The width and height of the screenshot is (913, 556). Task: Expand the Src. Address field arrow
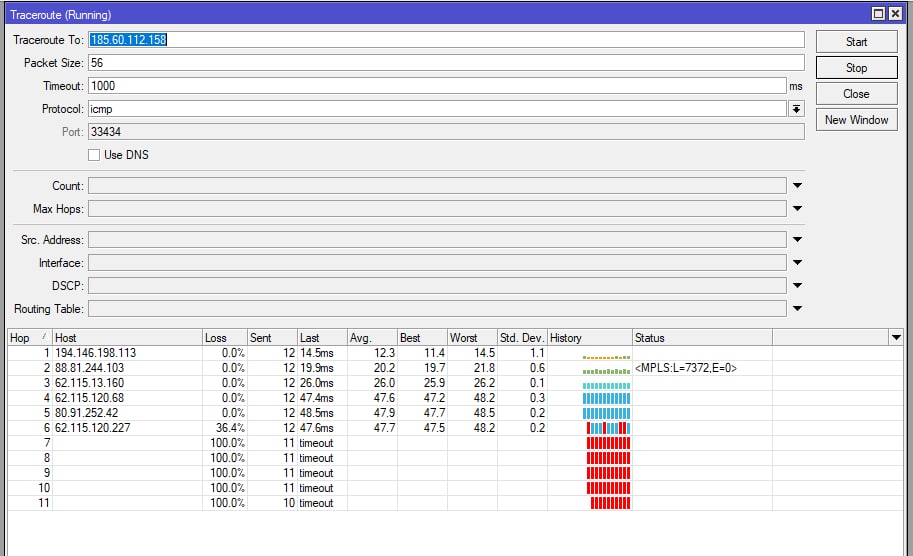[797, 239]
